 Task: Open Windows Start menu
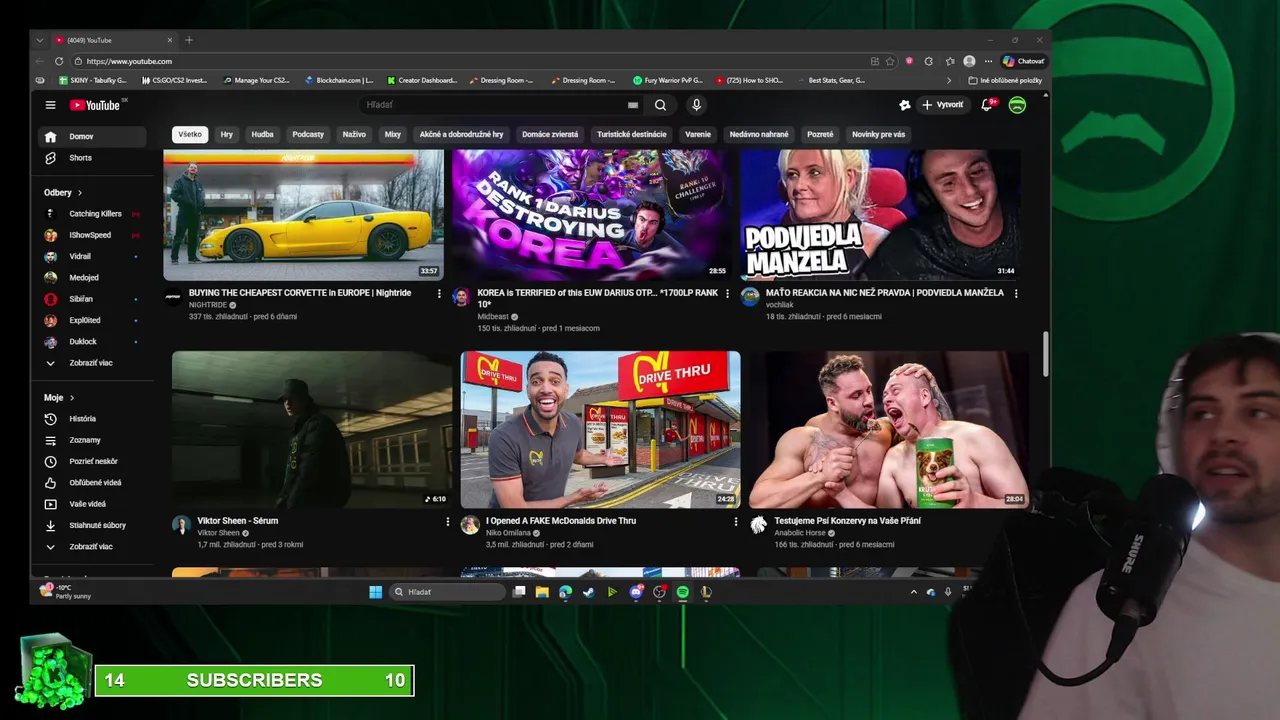(x=375, y=592)
